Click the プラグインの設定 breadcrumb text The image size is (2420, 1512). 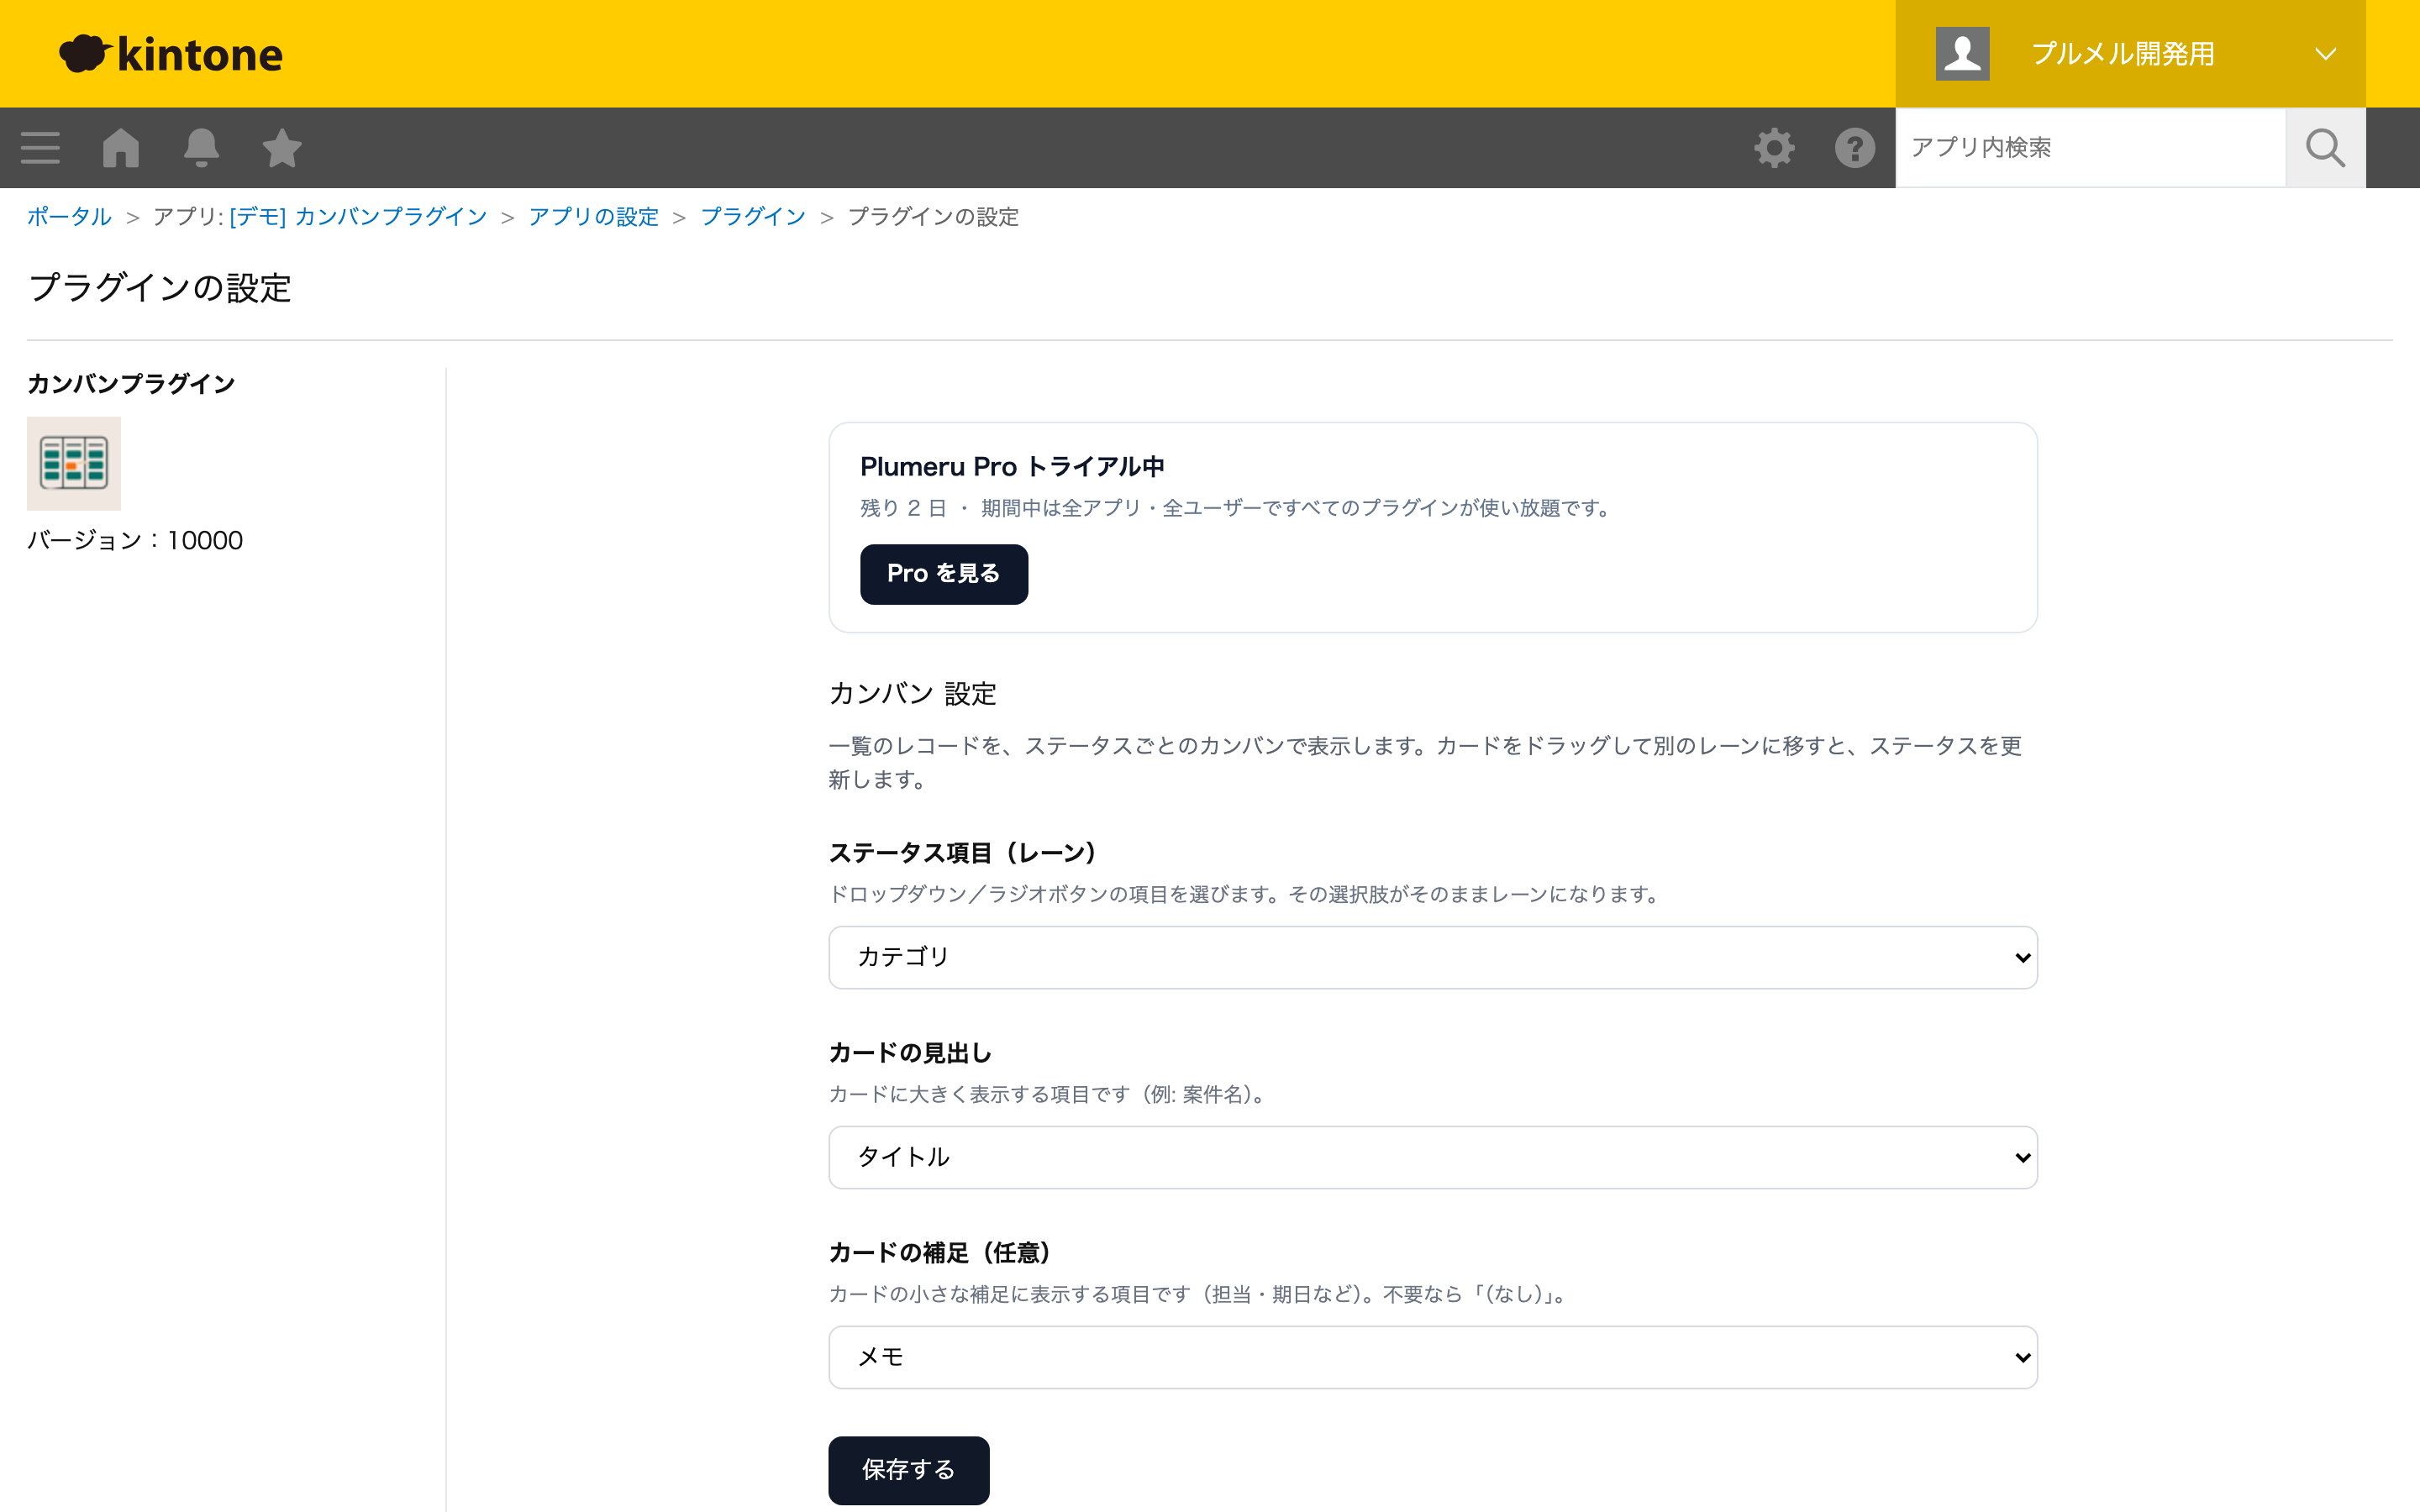click(933, 217)
